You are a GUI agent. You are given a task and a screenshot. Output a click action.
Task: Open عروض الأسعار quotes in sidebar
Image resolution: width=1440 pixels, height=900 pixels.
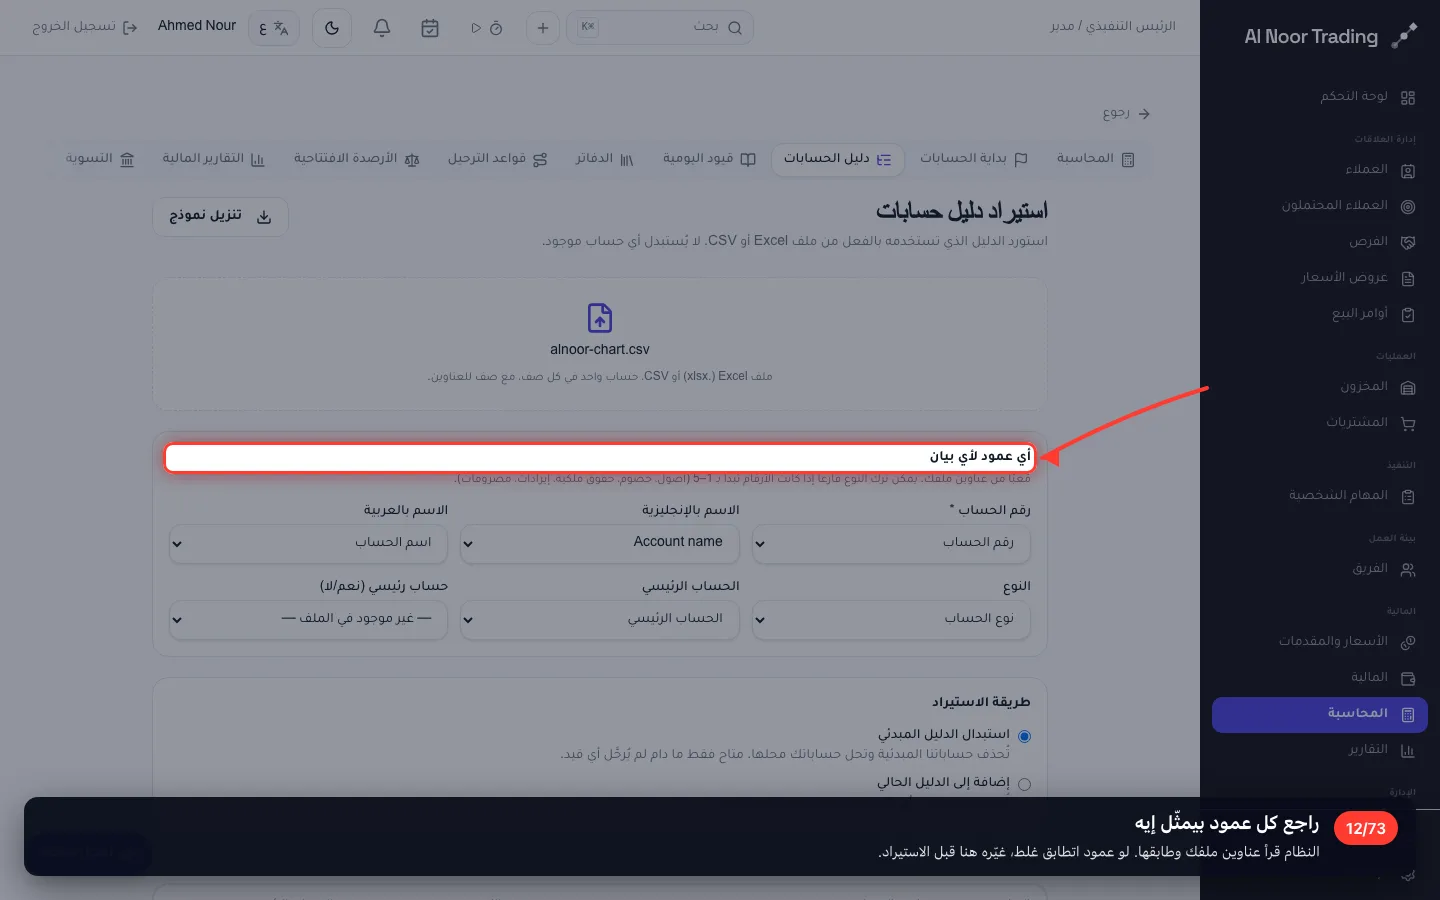pos(1320,278)
